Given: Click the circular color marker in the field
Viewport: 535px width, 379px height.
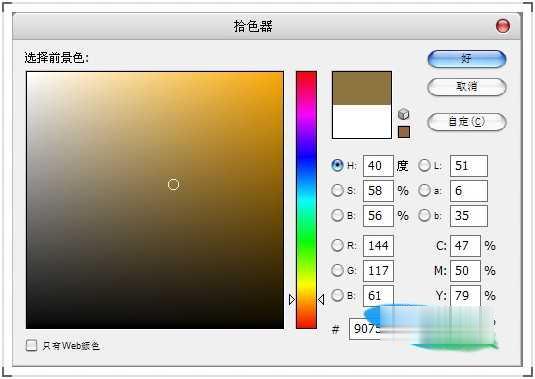Looking at the screenshot, I should tap(173, 184).
